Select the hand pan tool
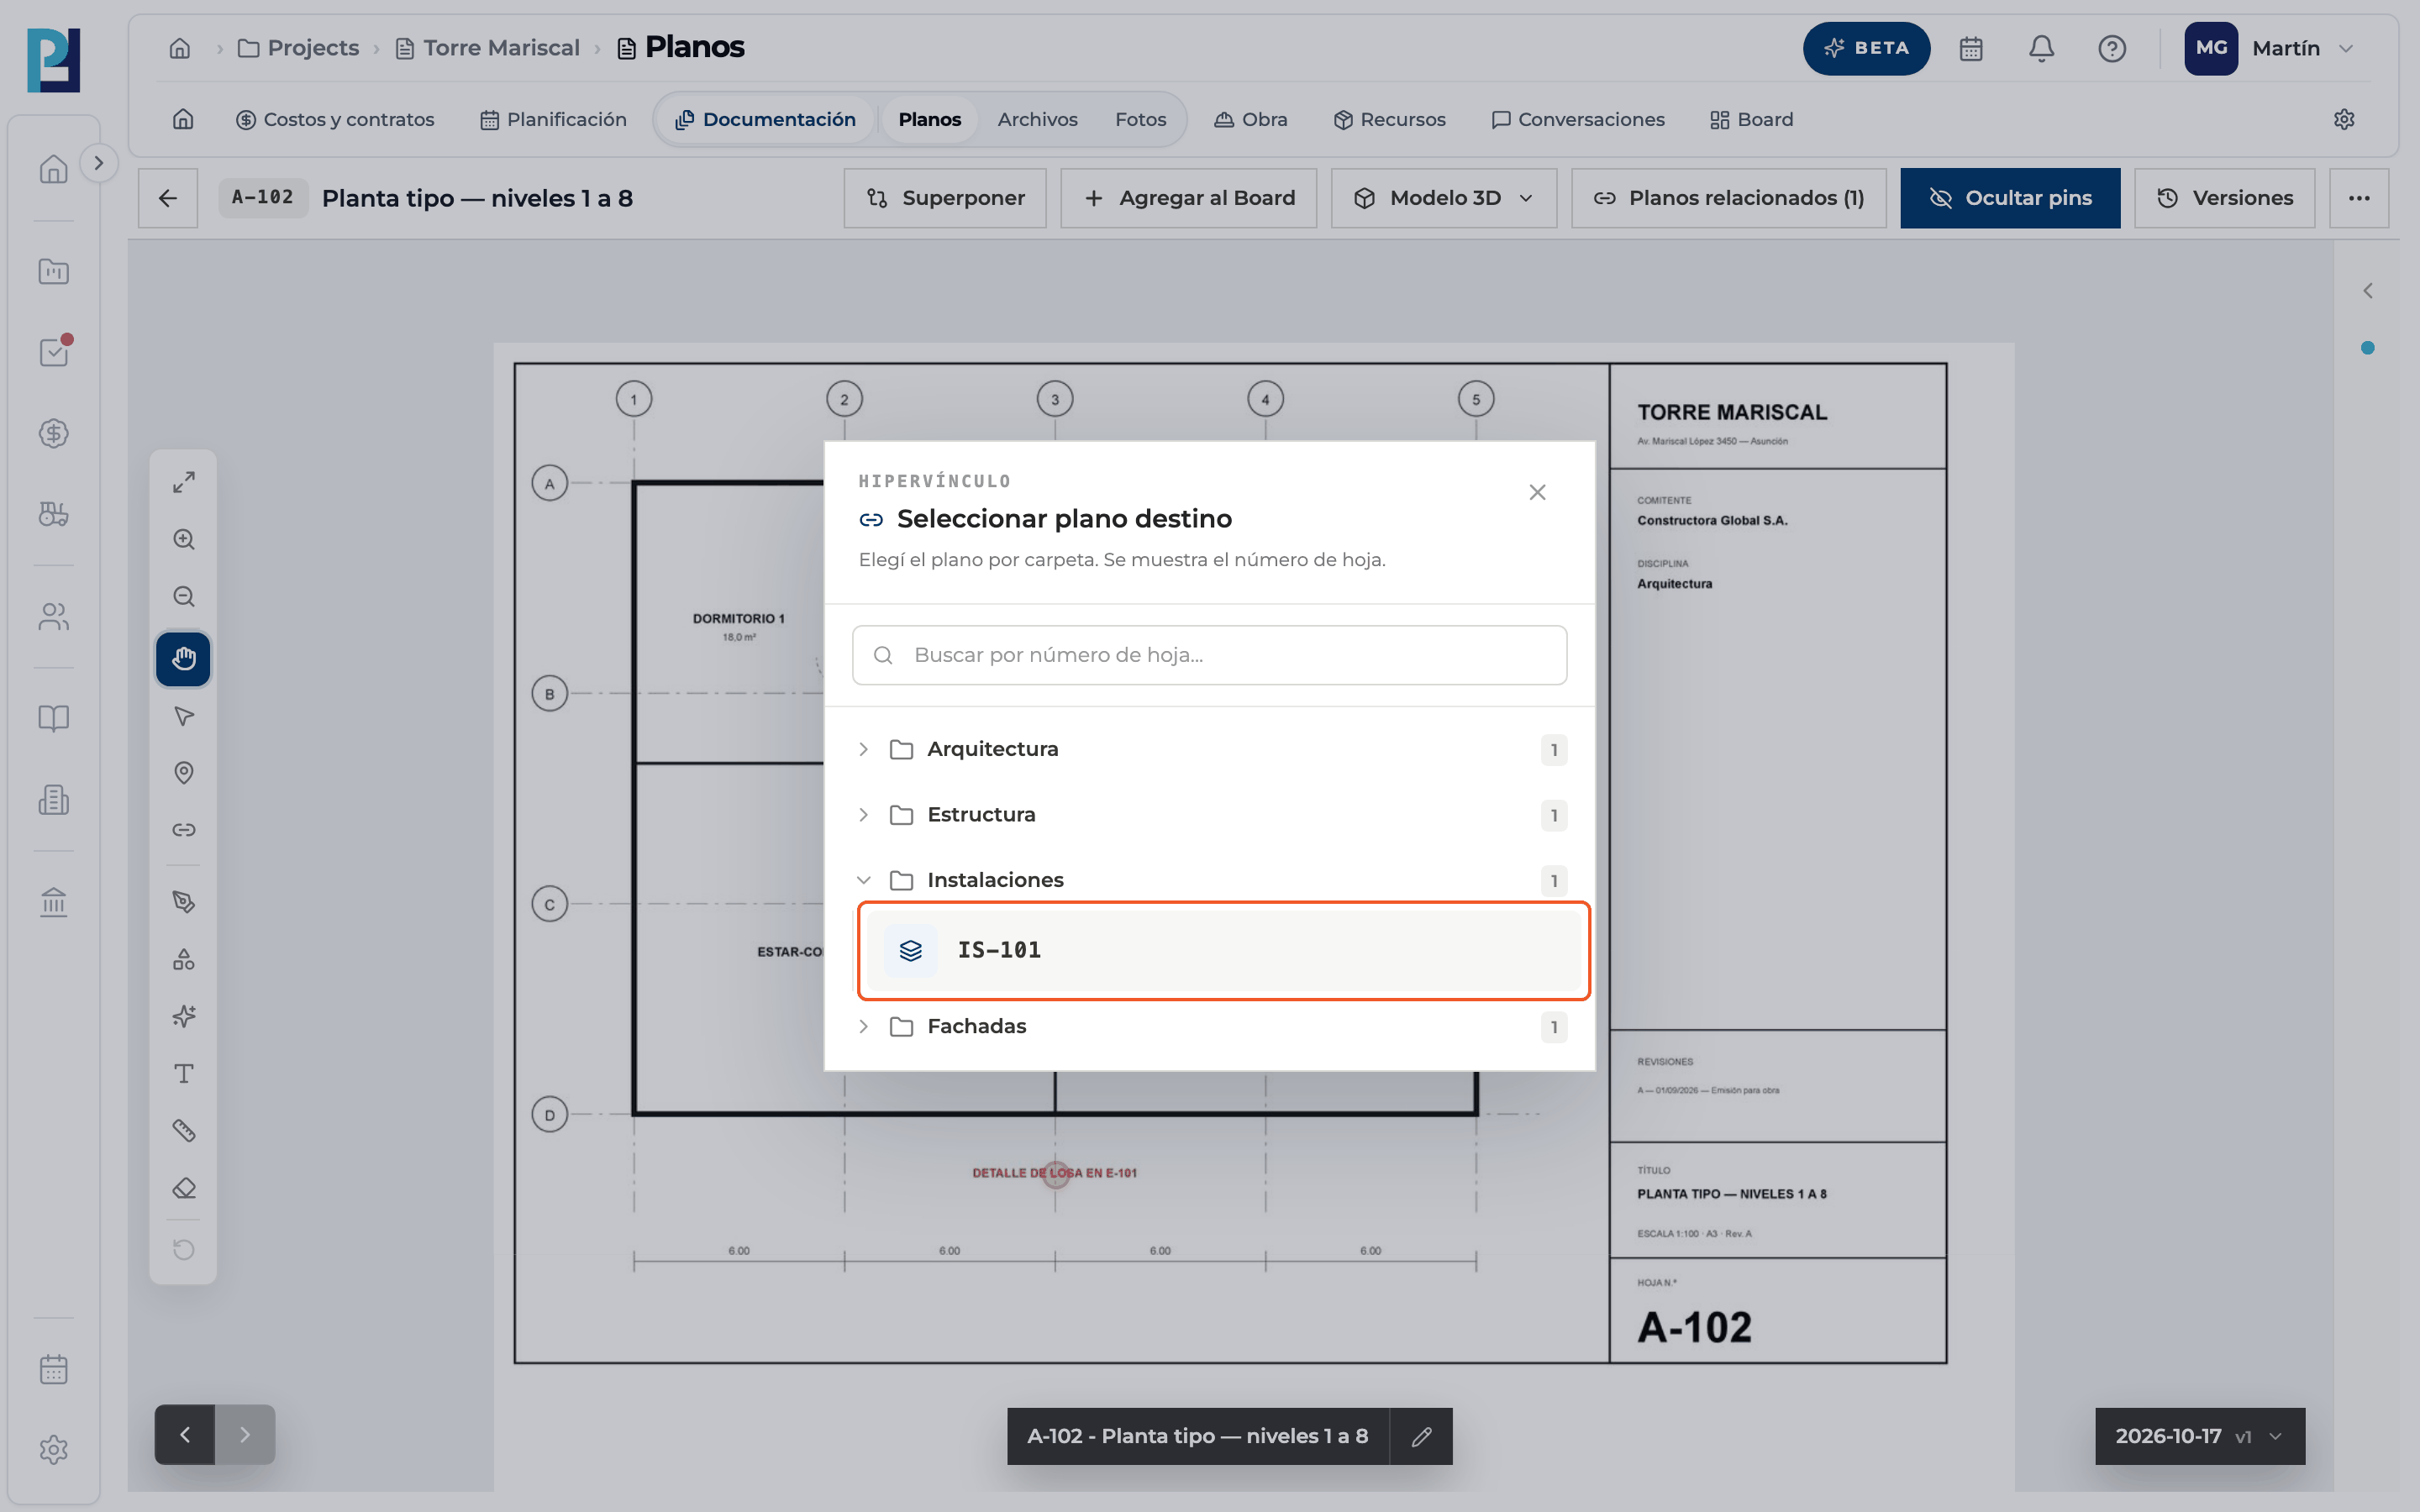This screenshot has width=2420, height=1512. [x=183, y=659]
